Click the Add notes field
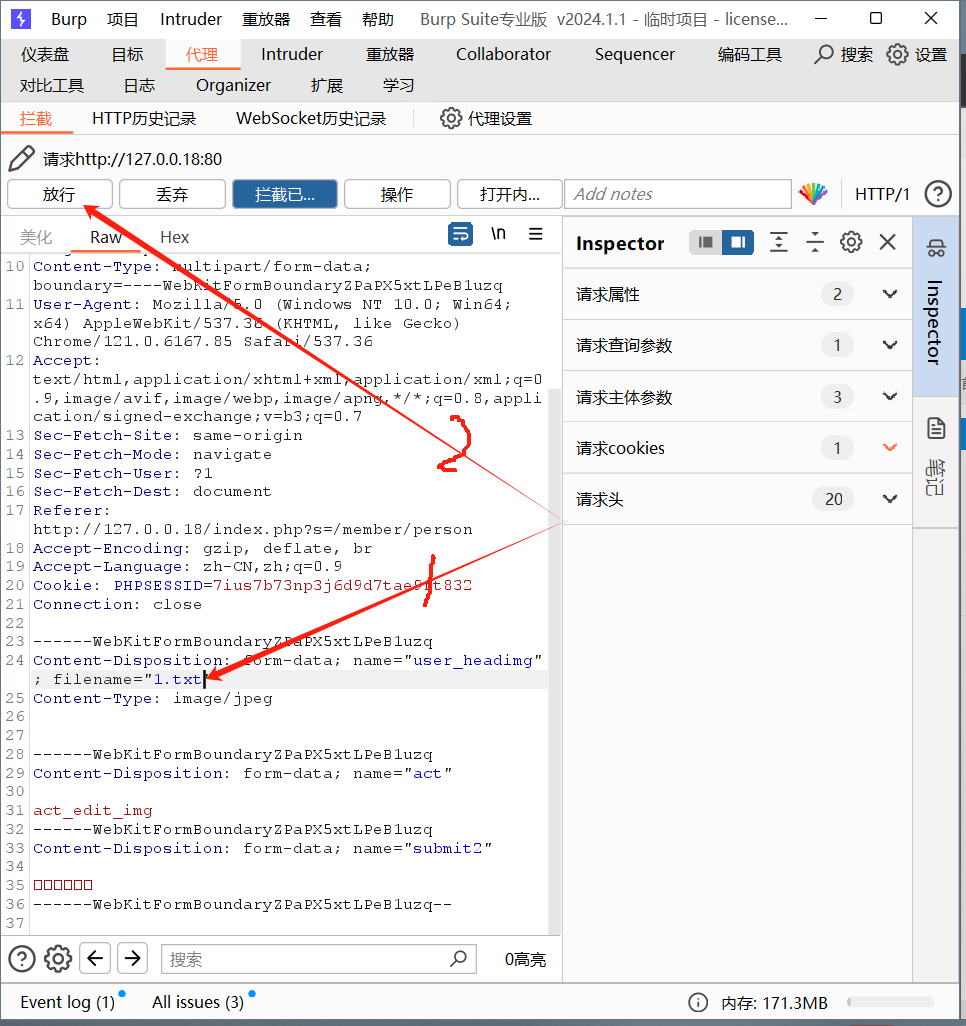Image resolution: width=966 pixels, height=1026 pixels. tap(678, 194)
